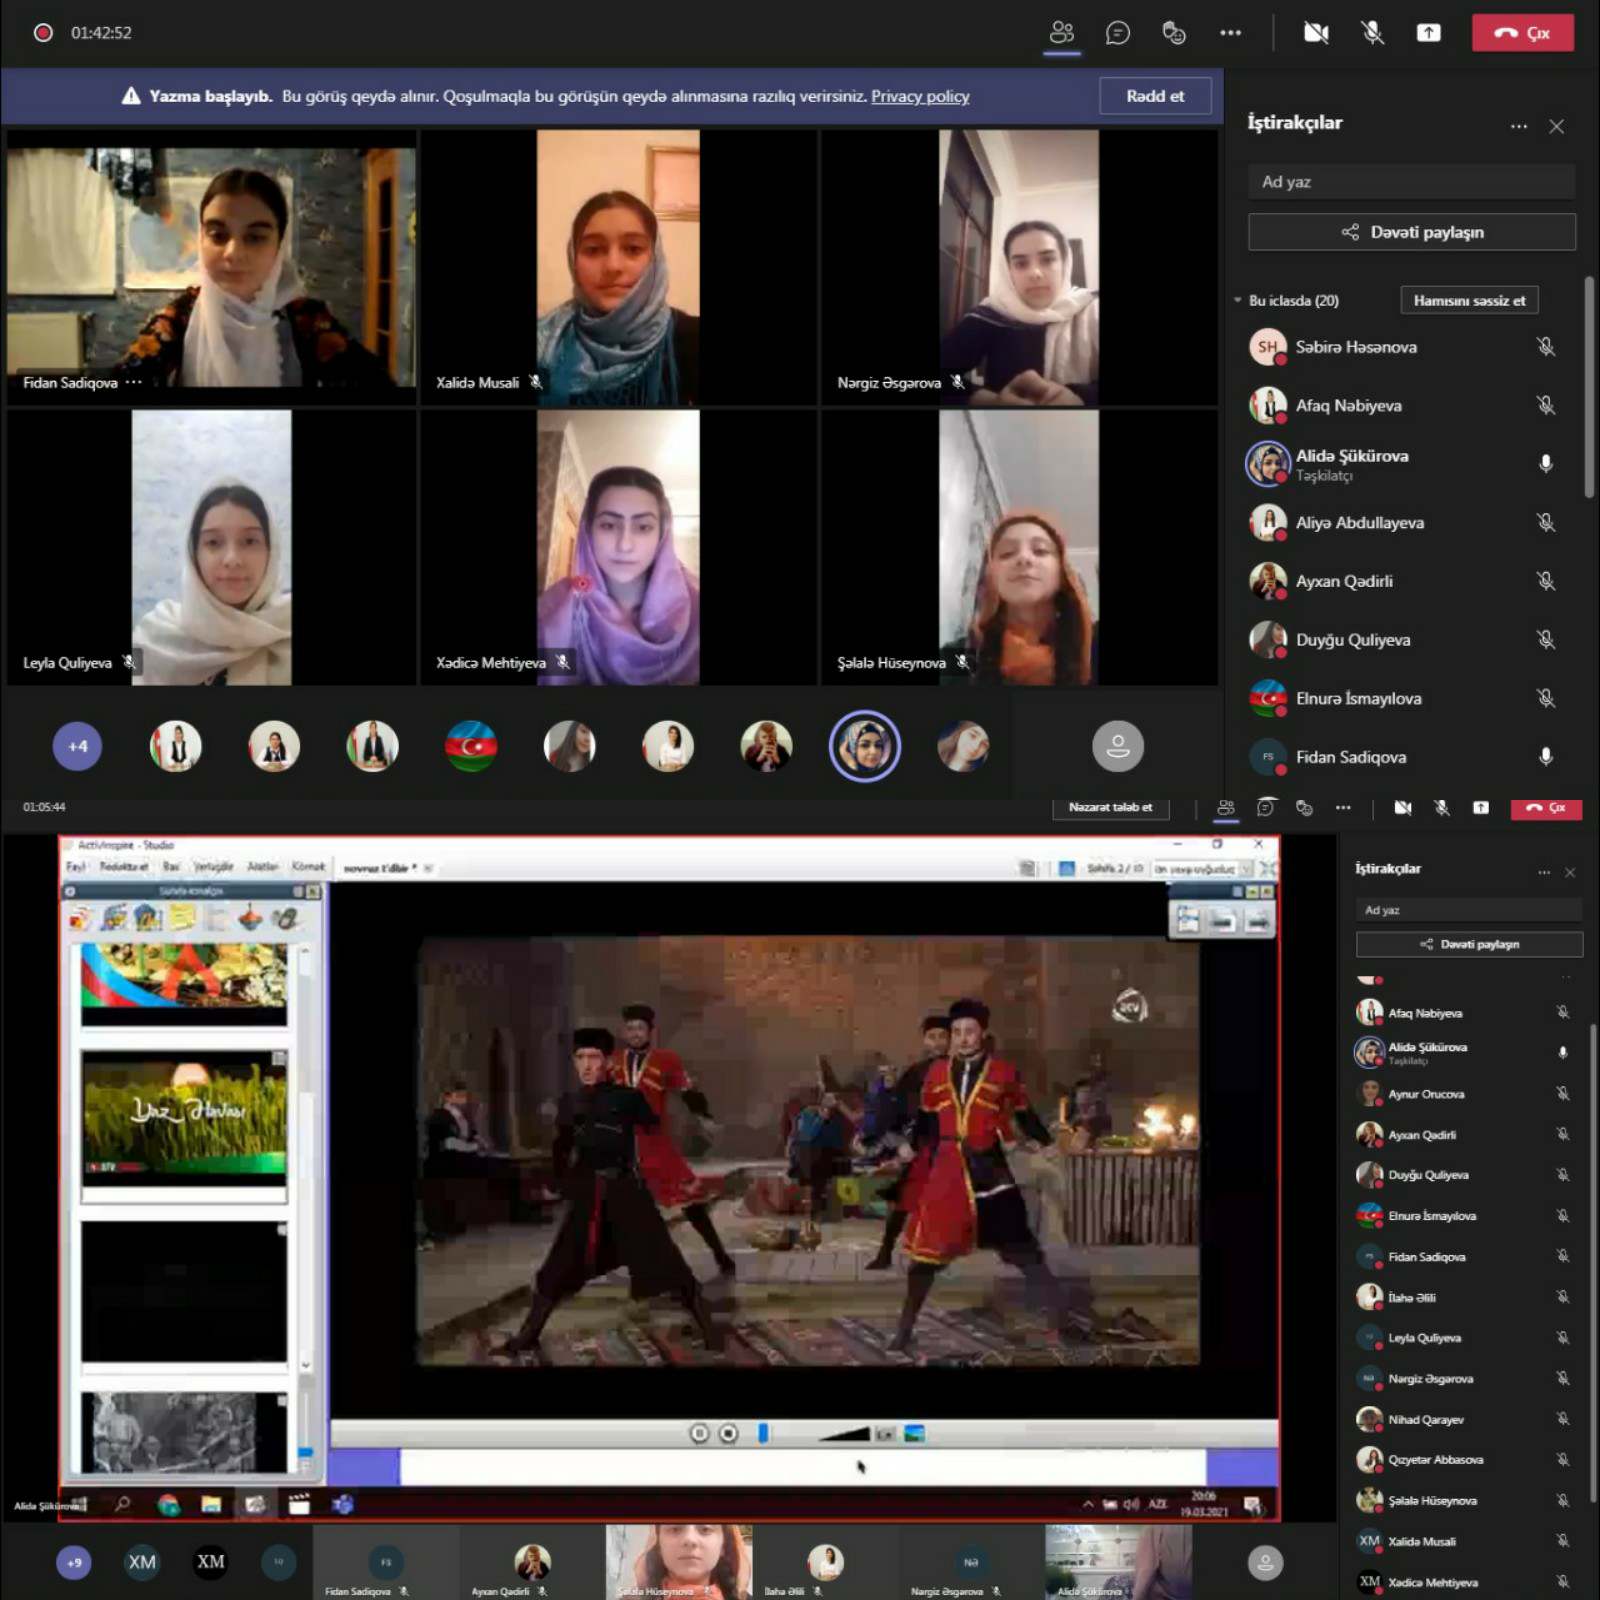Click Hamısını səssiz et button

point(1469,300)
